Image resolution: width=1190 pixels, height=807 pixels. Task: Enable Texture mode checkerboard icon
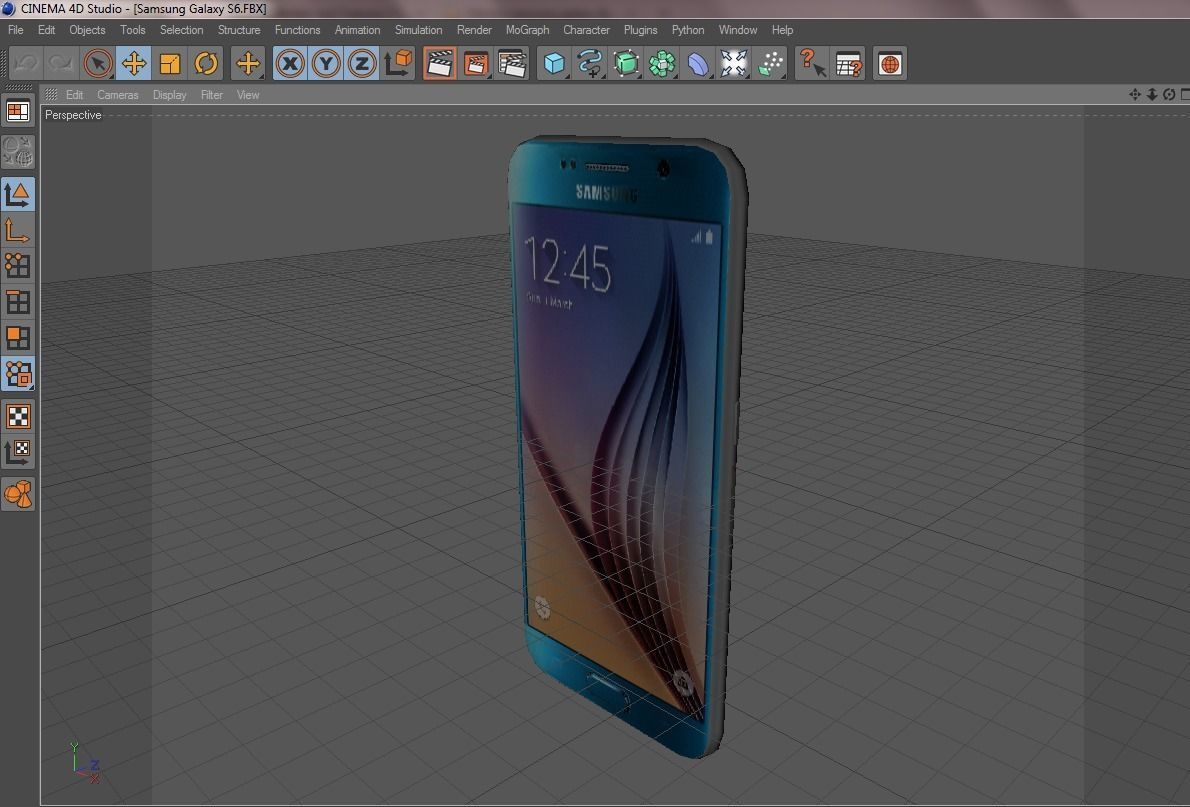pyautogui.click(x=18, y=417)
